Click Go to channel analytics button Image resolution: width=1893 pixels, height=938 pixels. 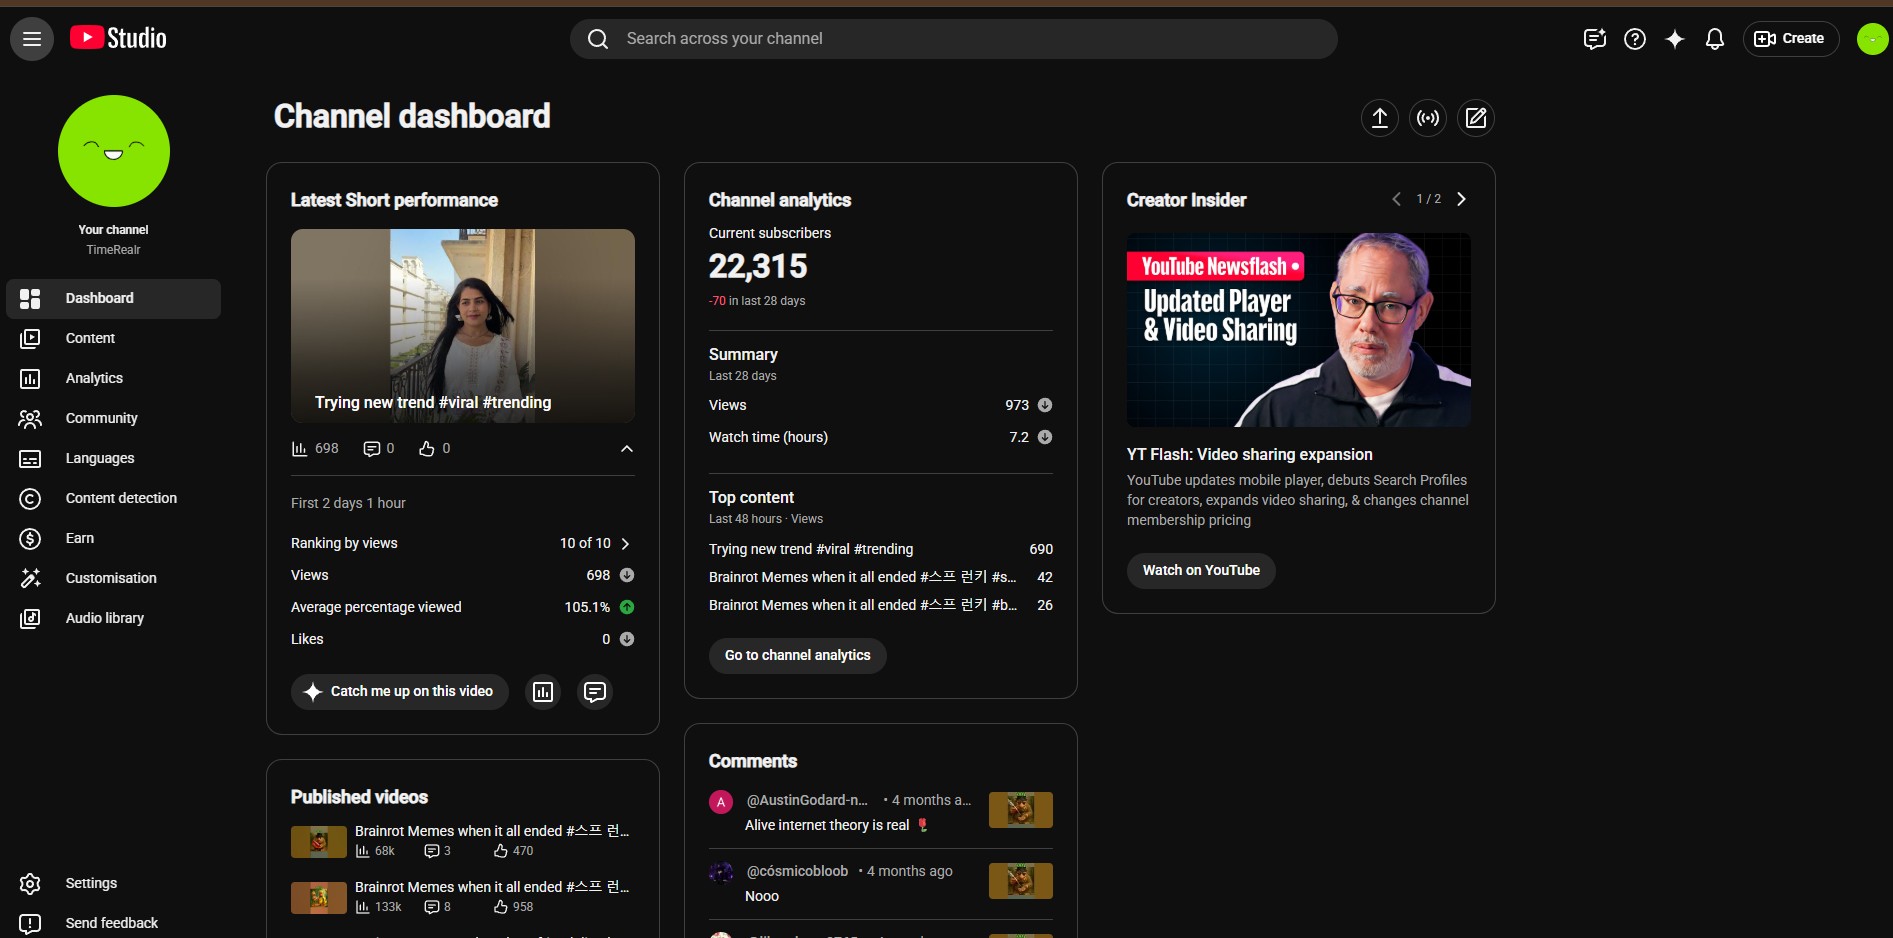798,656
